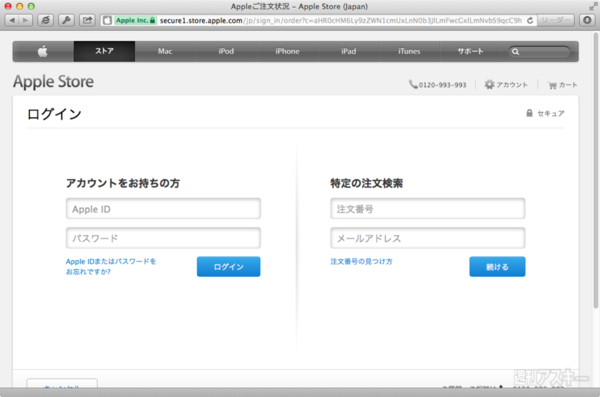Go forward with the Safari forward arrow

(x=25, y=20)
